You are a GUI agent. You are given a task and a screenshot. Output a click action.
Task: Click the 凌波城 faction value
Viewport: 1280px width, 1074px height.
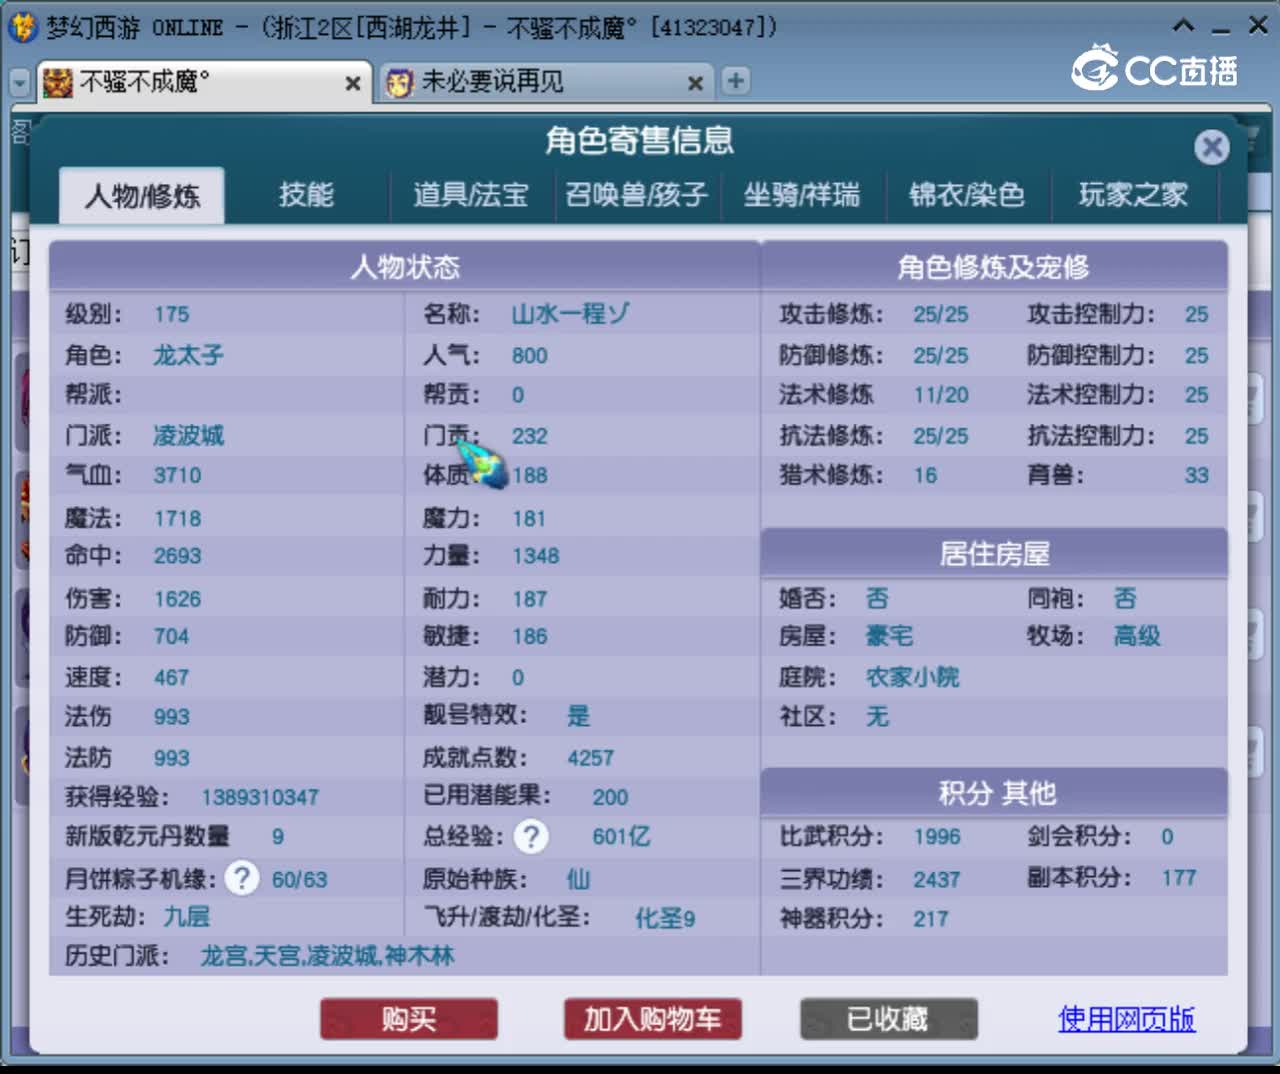click(x=188, y=435)
